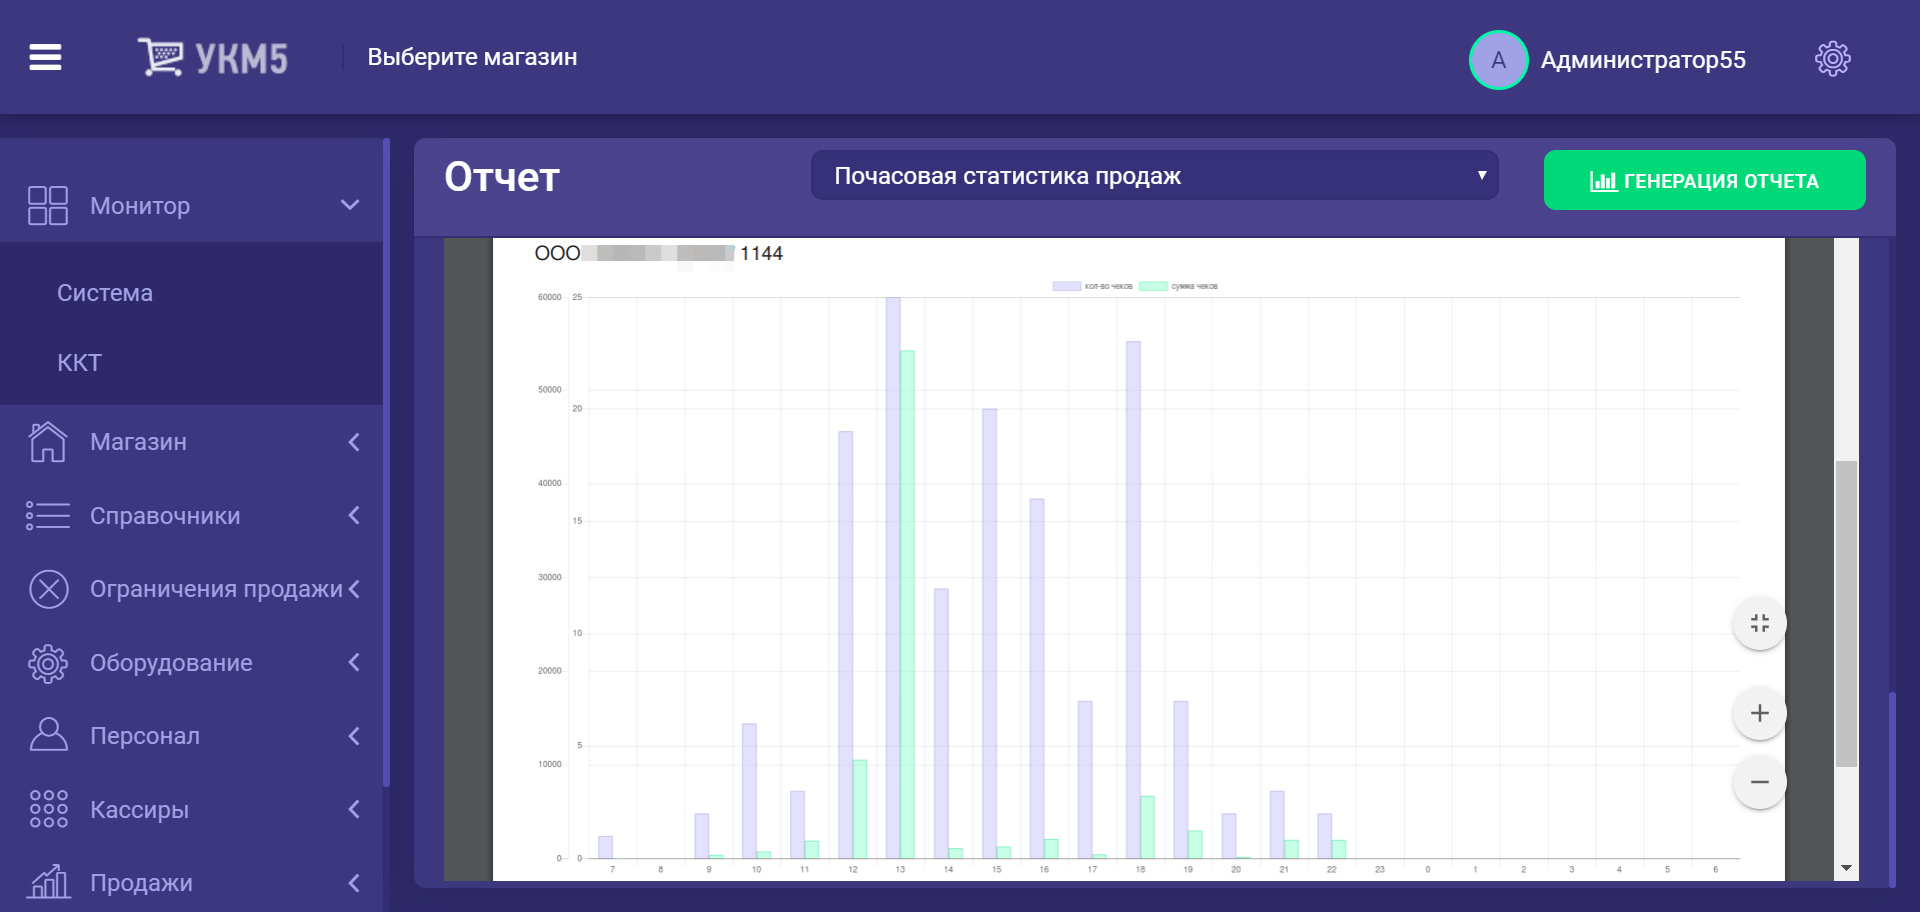Image resolution: width=1920 pixels, height=912 pixels.
Task: Toggle the кол-во чеков legend swatch
Action: click(x=1066, y=286)
